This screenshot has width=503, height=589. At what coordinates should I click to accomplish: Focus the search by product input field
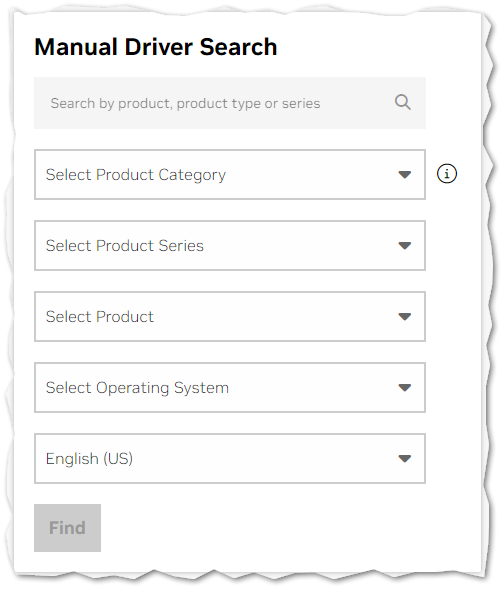(230, 103)
